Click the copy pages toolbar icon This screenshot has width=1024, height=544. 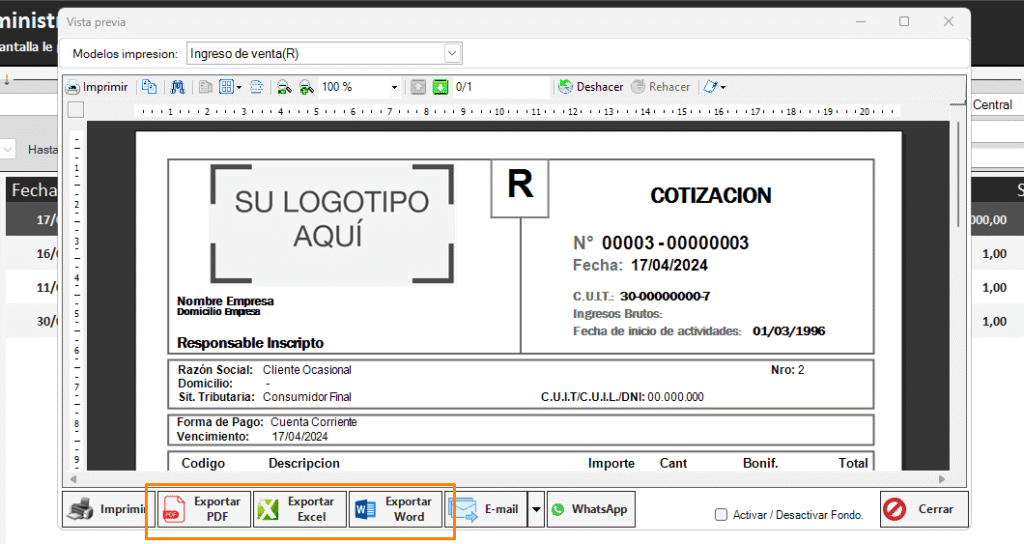[148, 87]
